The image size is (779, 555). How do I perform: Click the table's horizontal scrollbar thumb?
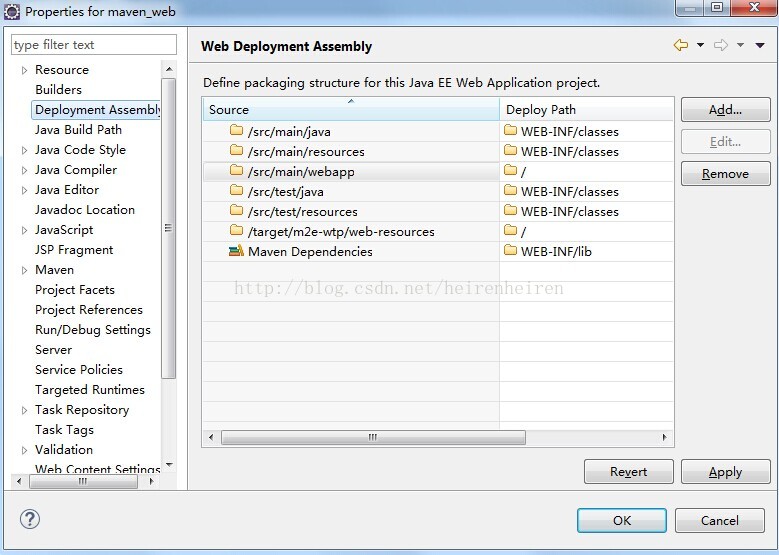point(373,437)
